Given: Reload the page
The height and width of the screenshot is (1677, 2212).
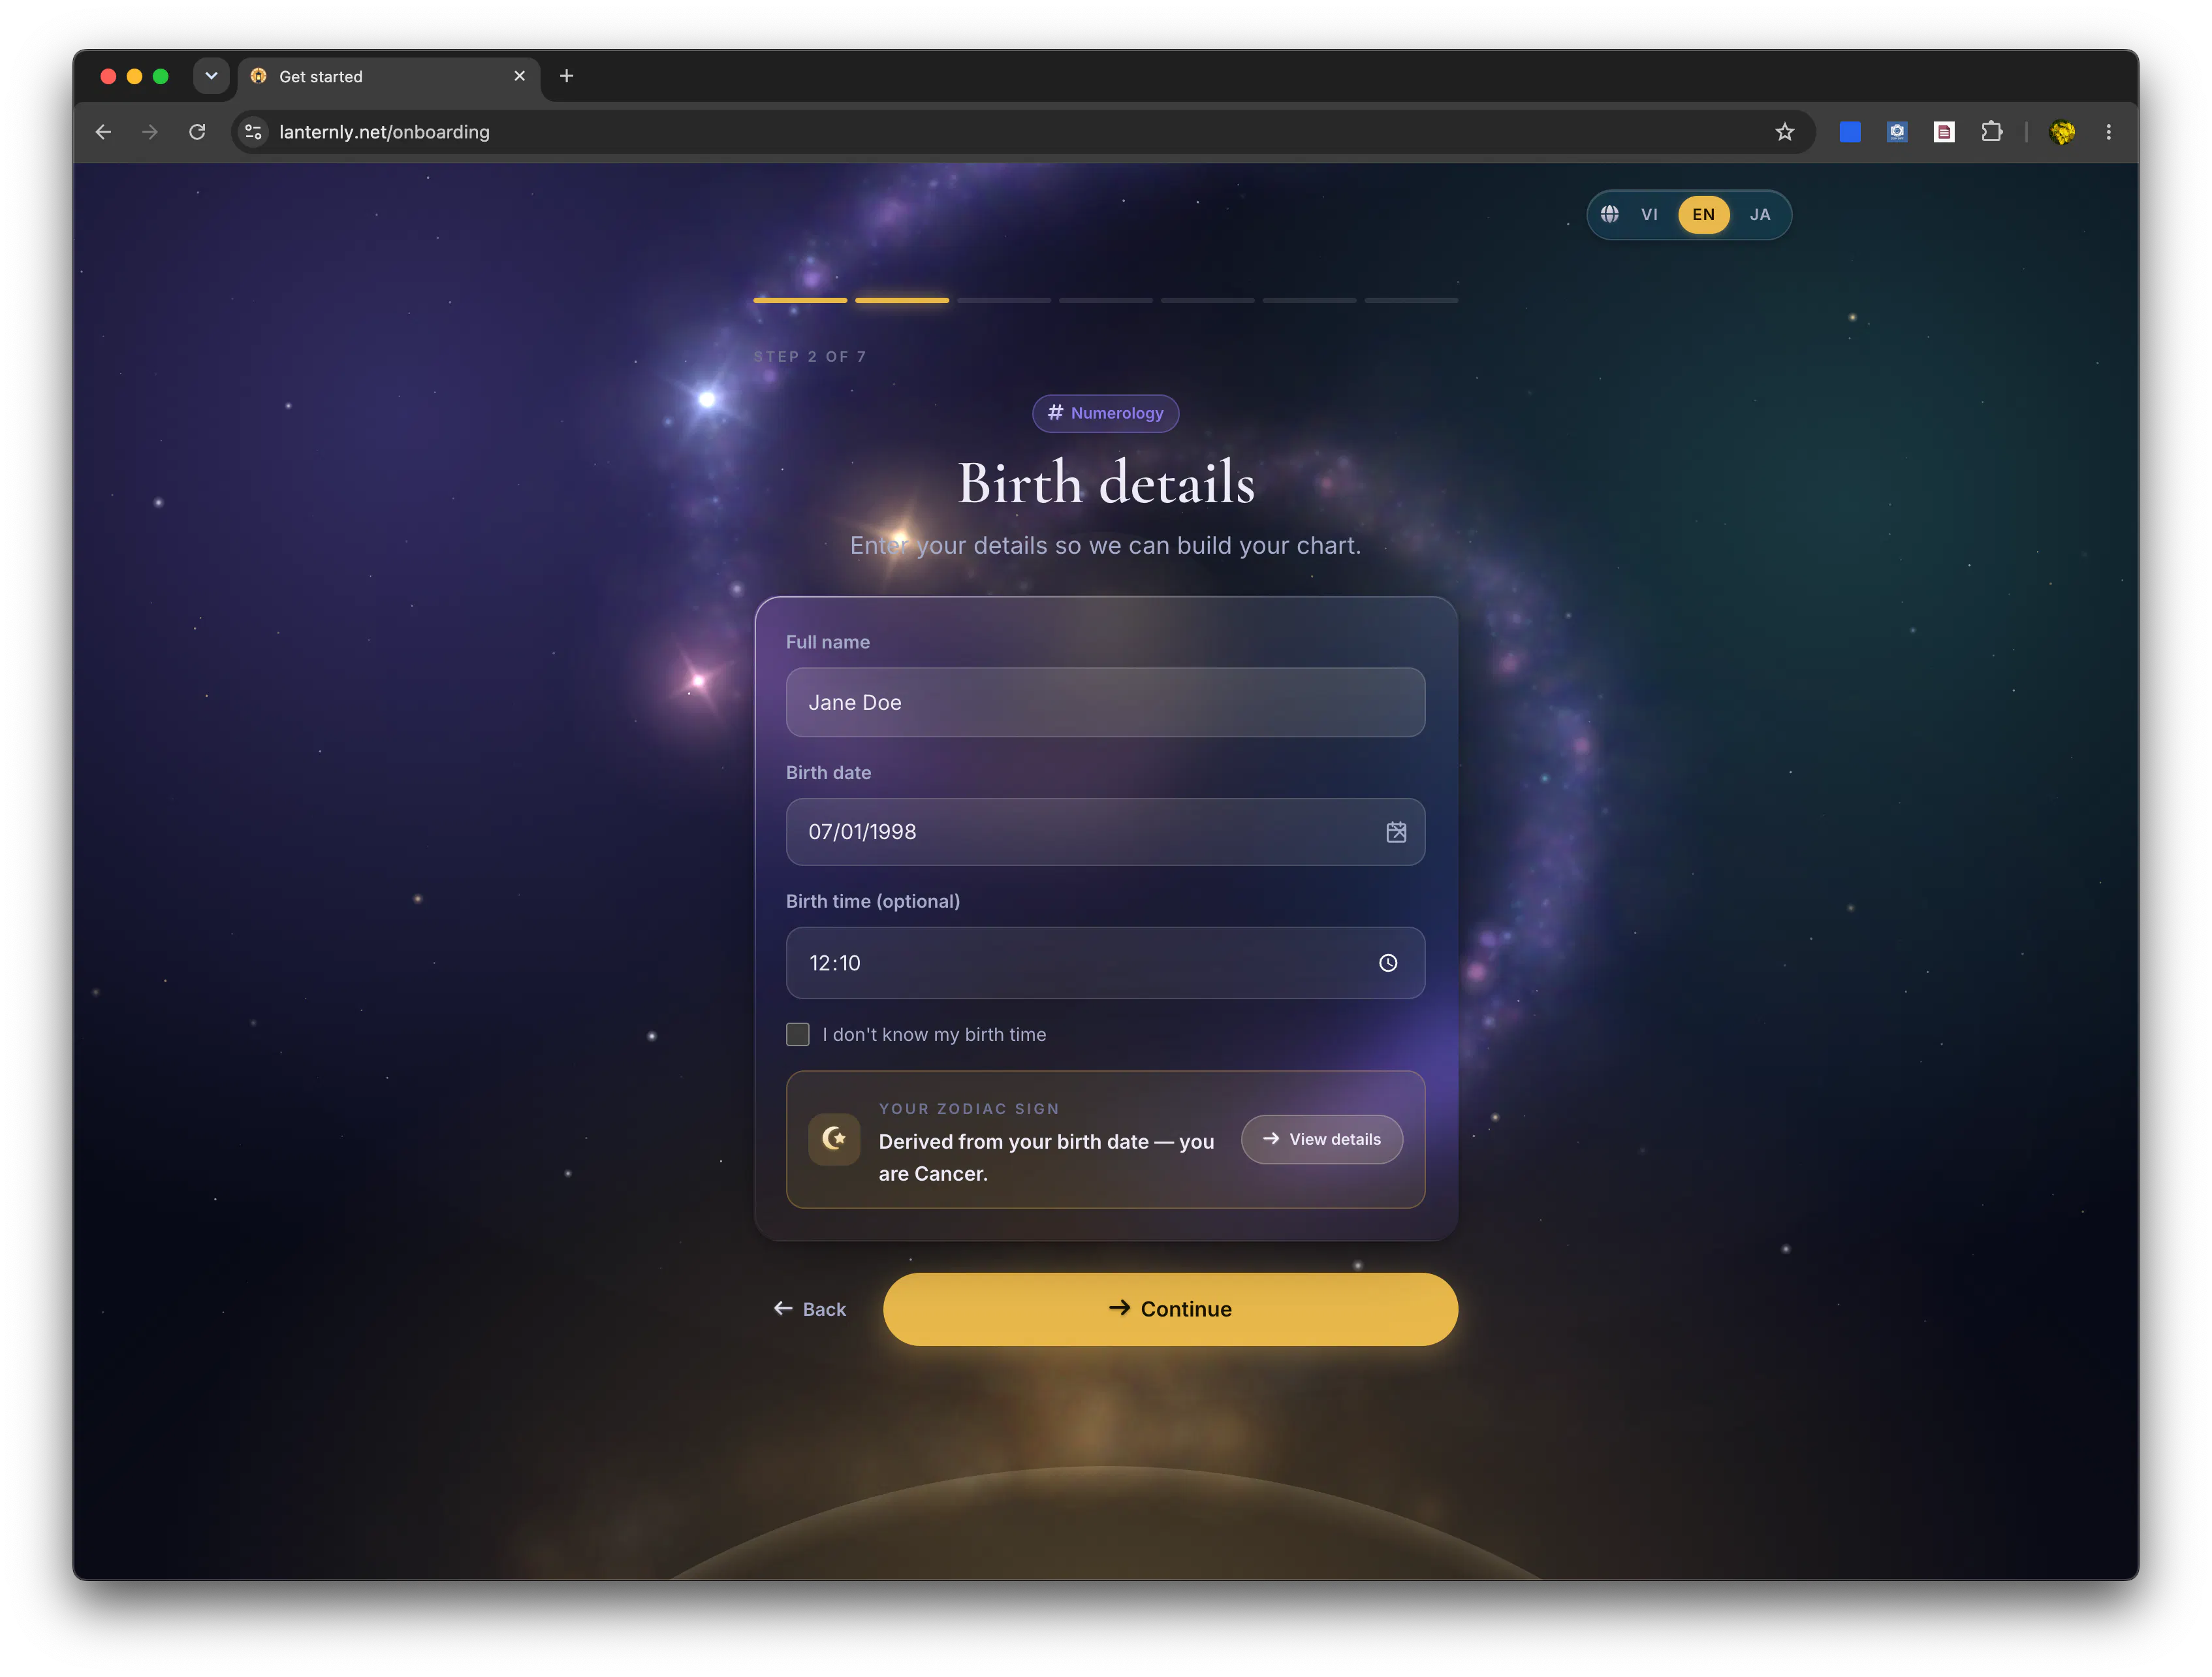Looking at the screenshot, I should (x=197, y=132).
